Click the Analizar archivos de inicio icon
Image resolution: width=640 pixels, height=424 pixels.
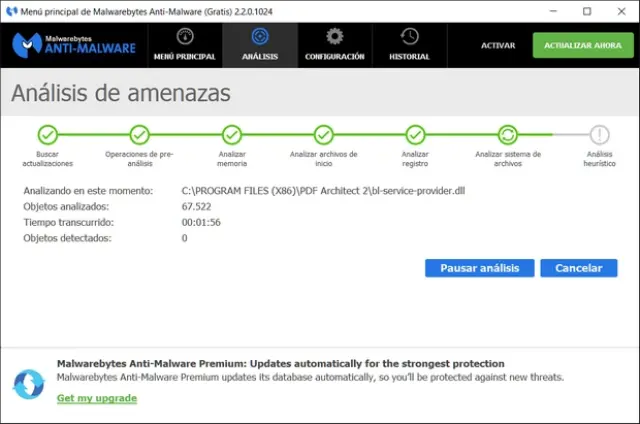323,134
